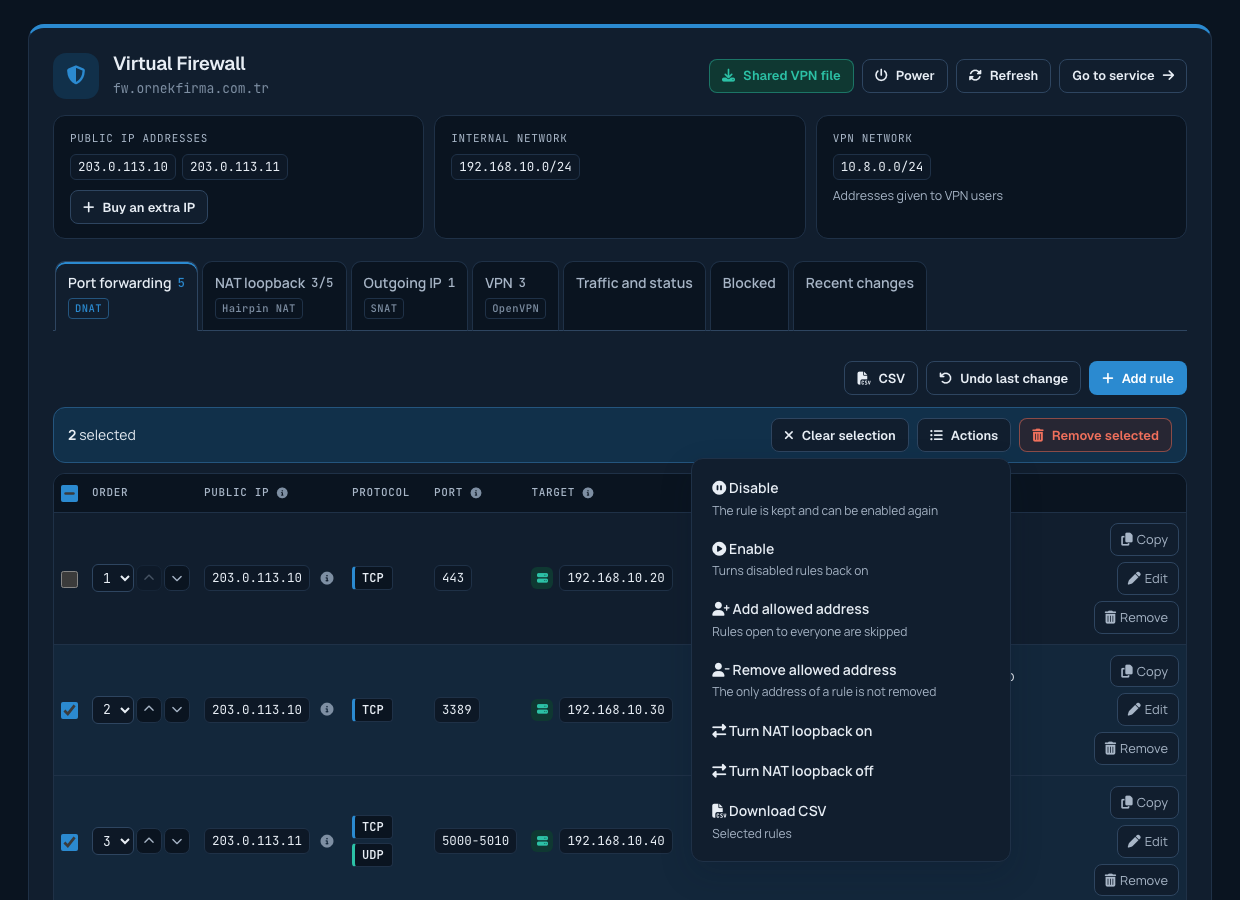The width and height of the screenshot is (1240, 900).
Task: Switch to the NAT loopback tab
Action: click(274, 295)
